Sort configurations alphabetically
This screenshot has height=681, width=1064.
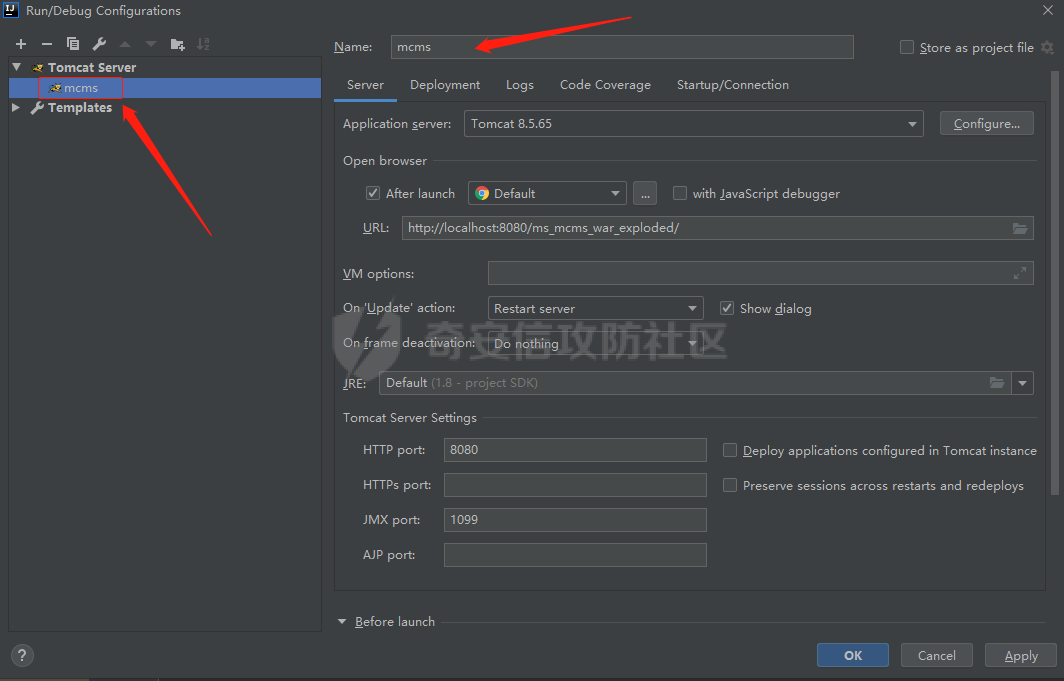click(203, 44)
